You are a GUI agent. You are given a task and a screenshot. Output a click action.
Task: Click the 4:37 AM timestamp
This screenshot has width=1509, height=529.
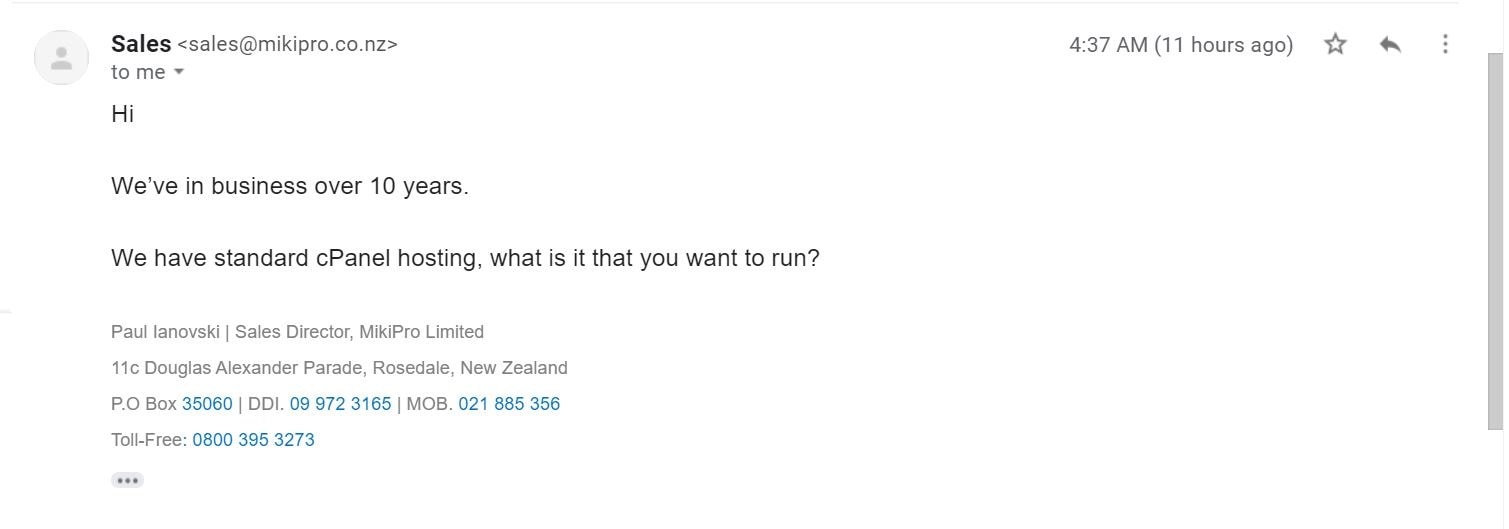[1181, 45]
